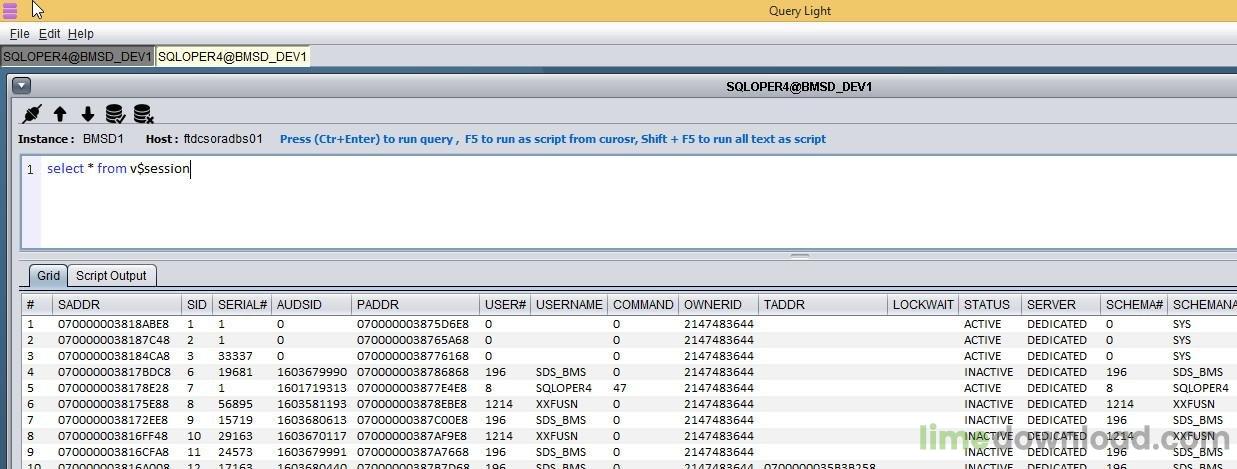Open the Edit menu
Image resolution: width=1237 pixels, height=469 pixels.
49,34
